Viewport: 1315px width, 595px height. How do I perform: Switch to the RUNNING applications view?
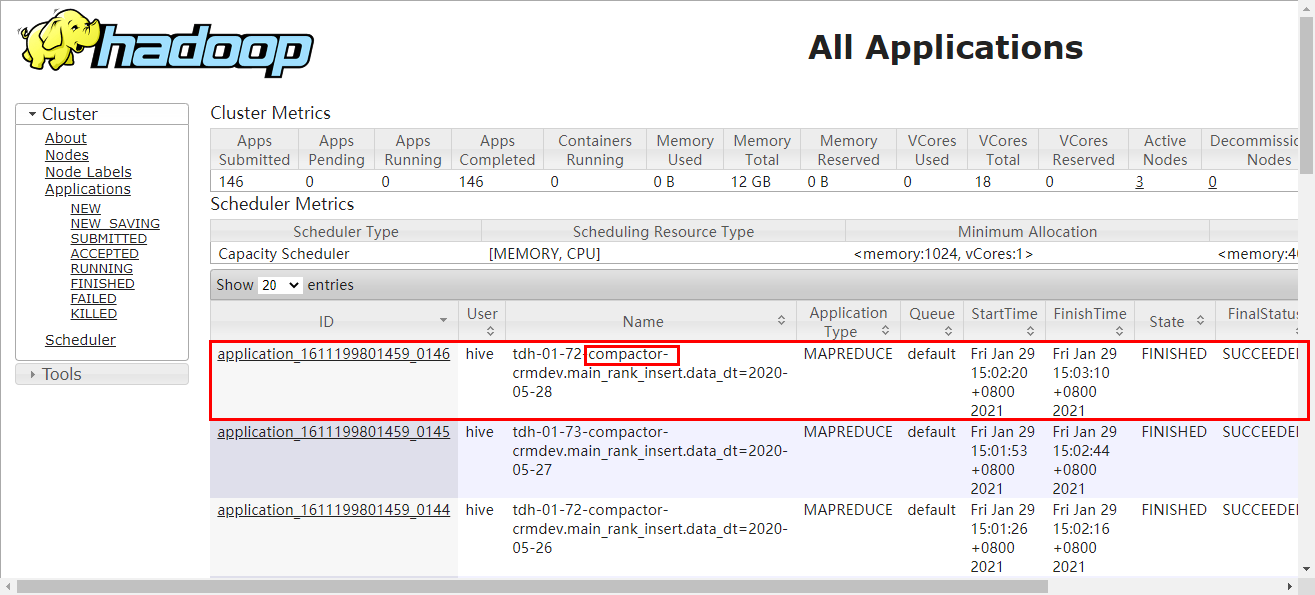click(101, 268)
